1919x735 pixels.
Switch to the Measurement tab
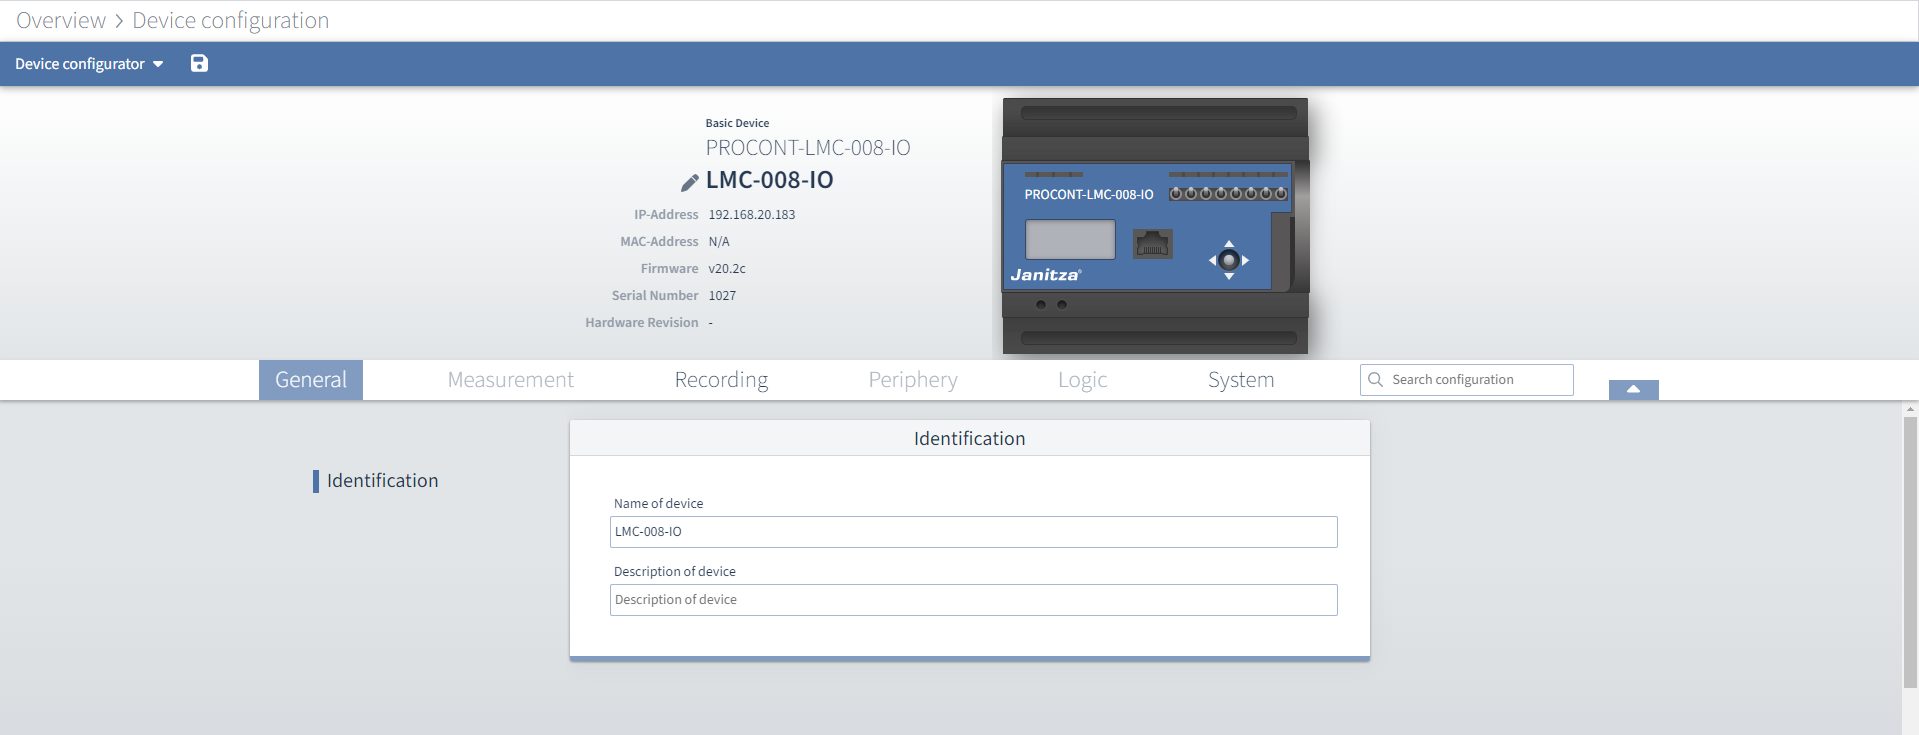[510, 380]
